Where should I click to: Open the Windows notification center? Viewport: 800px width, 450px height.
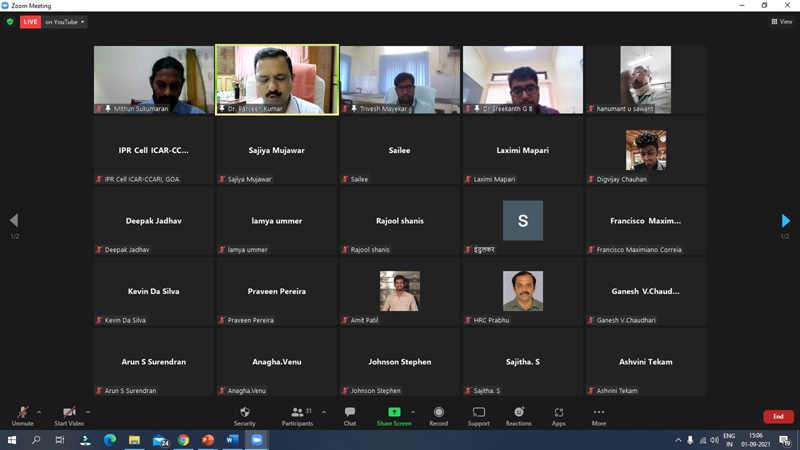pos(785,440)
